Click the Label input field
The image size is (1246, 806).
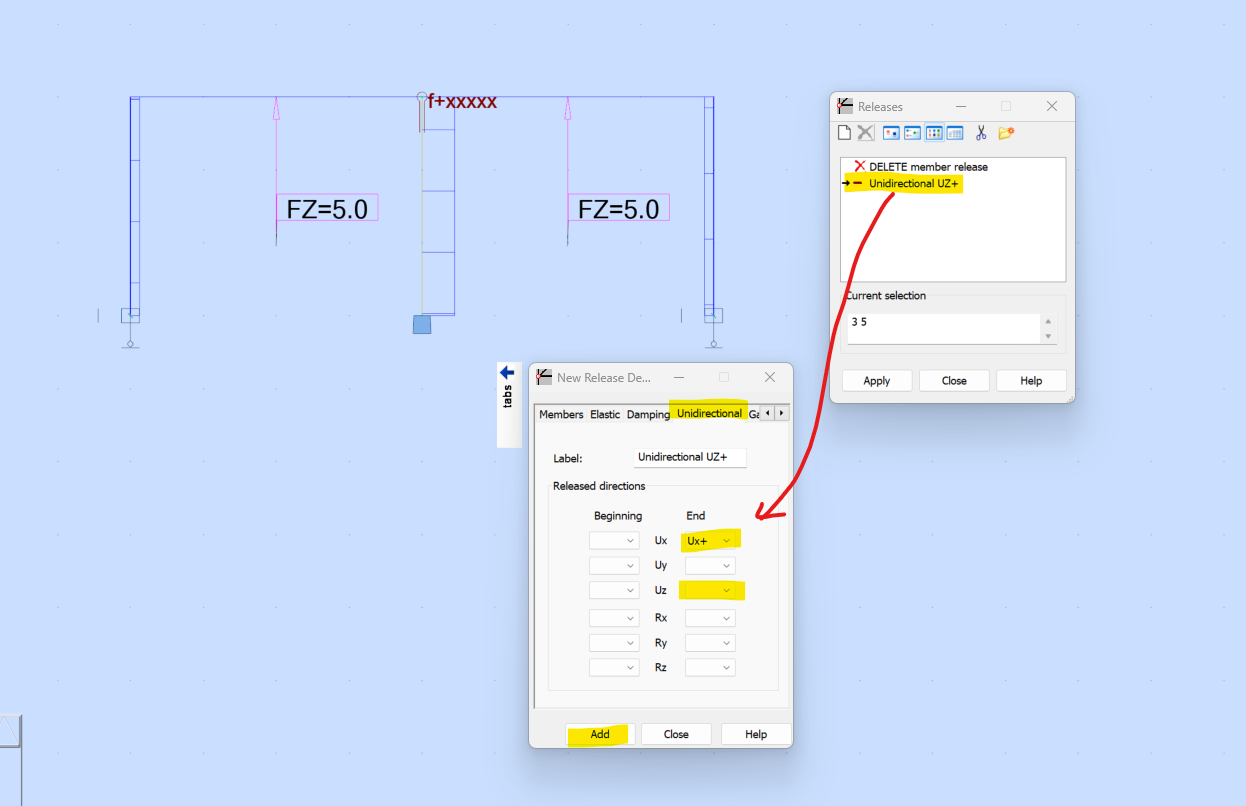pos(690,457)
